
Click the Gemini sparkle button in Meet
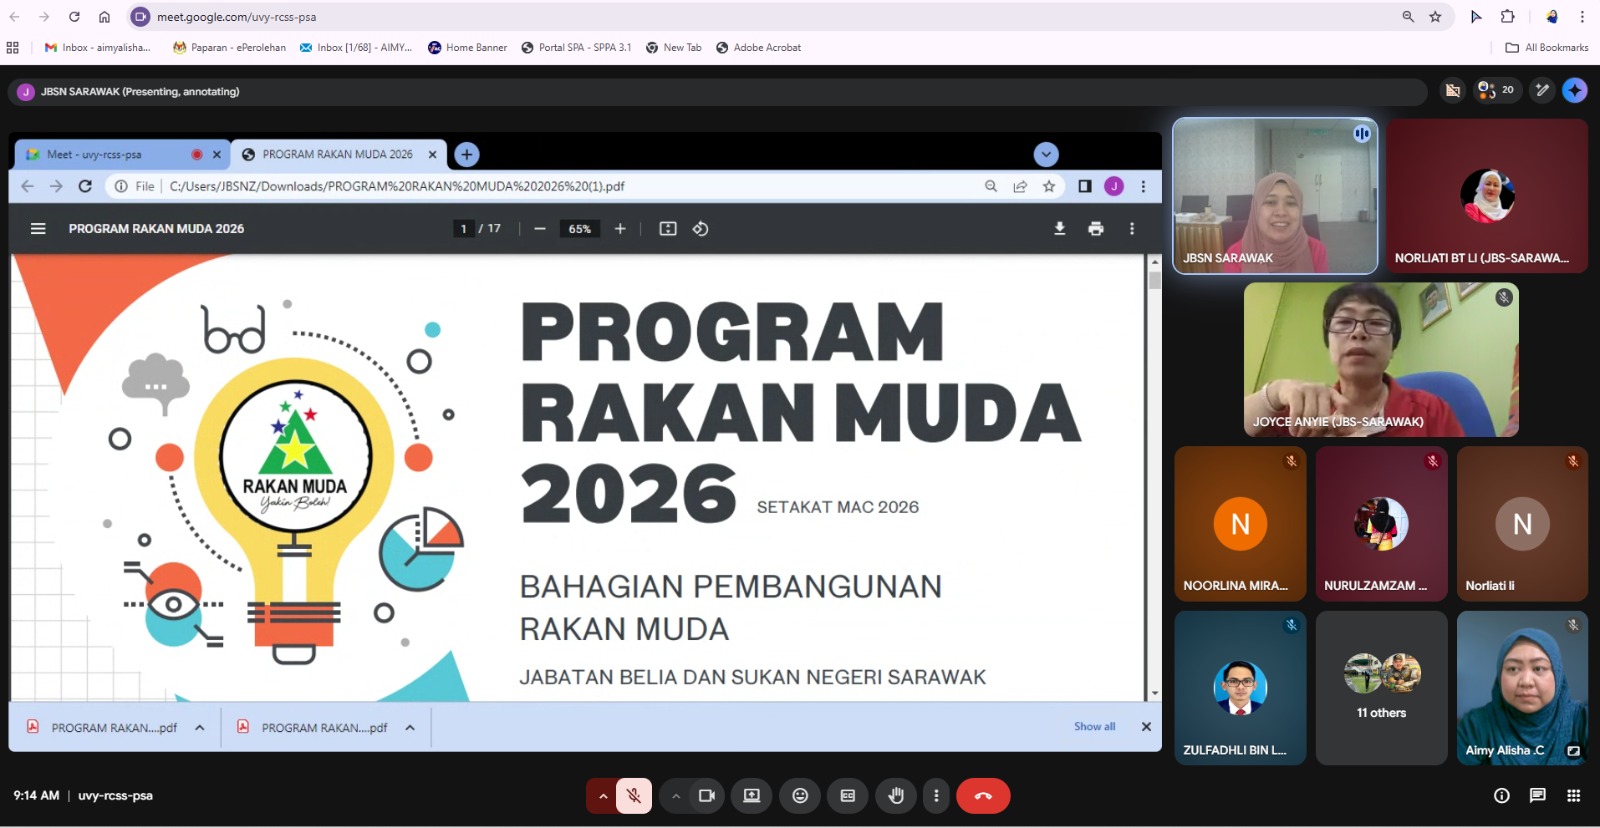pos(1575,90)
